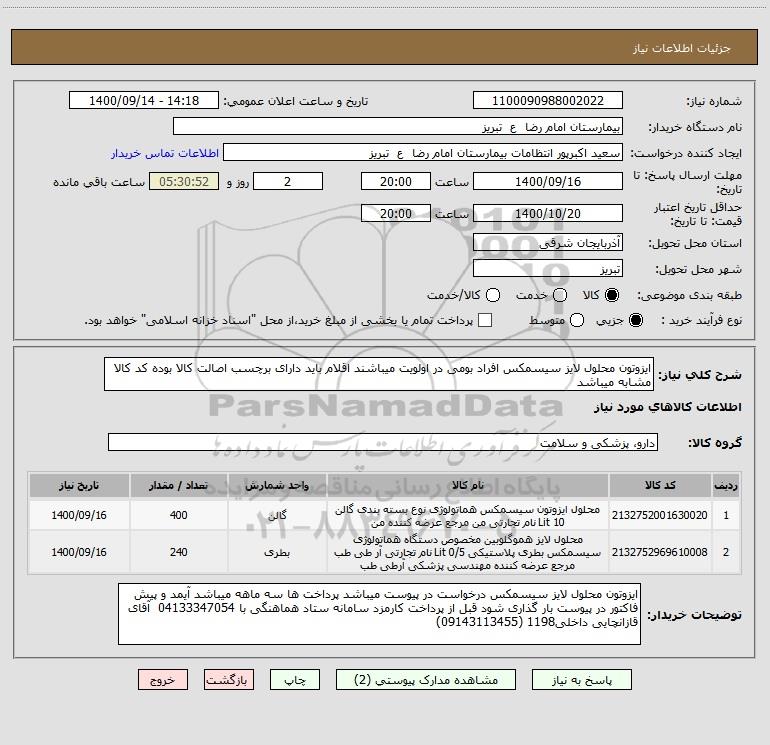
Task: Click the delivery province field آذربایجان شرقی
Action: pyautogui.click(x=548, y=242)
